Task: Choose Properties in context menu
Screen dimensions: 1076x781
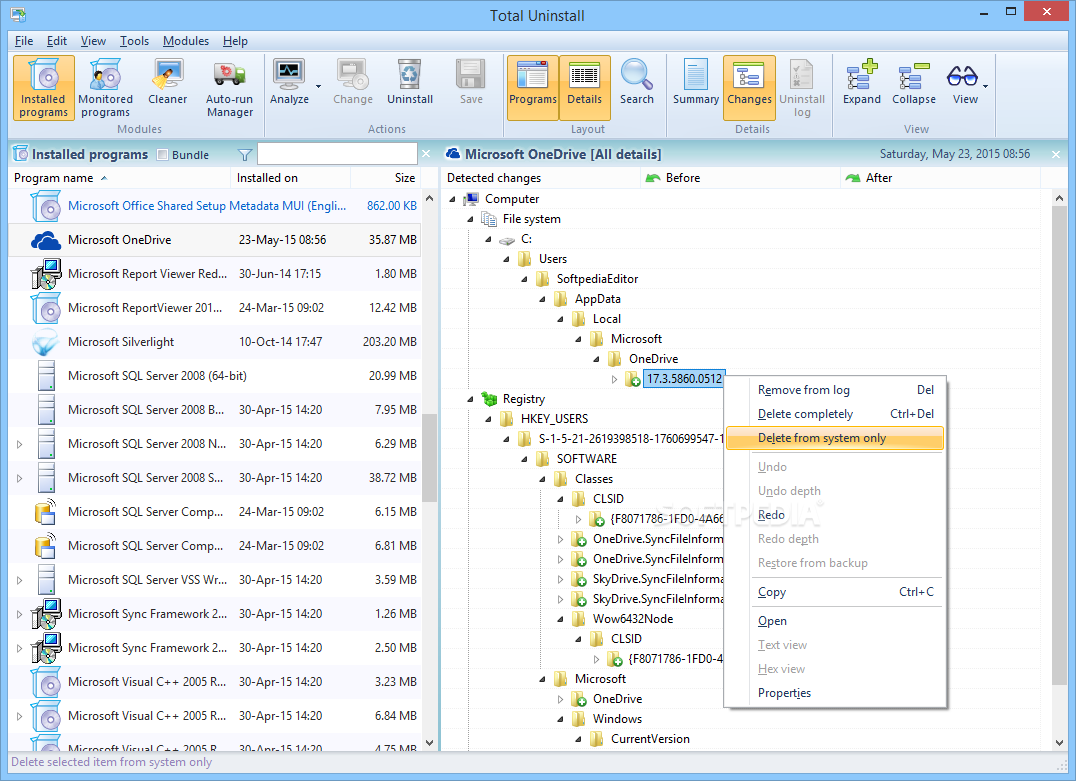Action: click(835, 693)
